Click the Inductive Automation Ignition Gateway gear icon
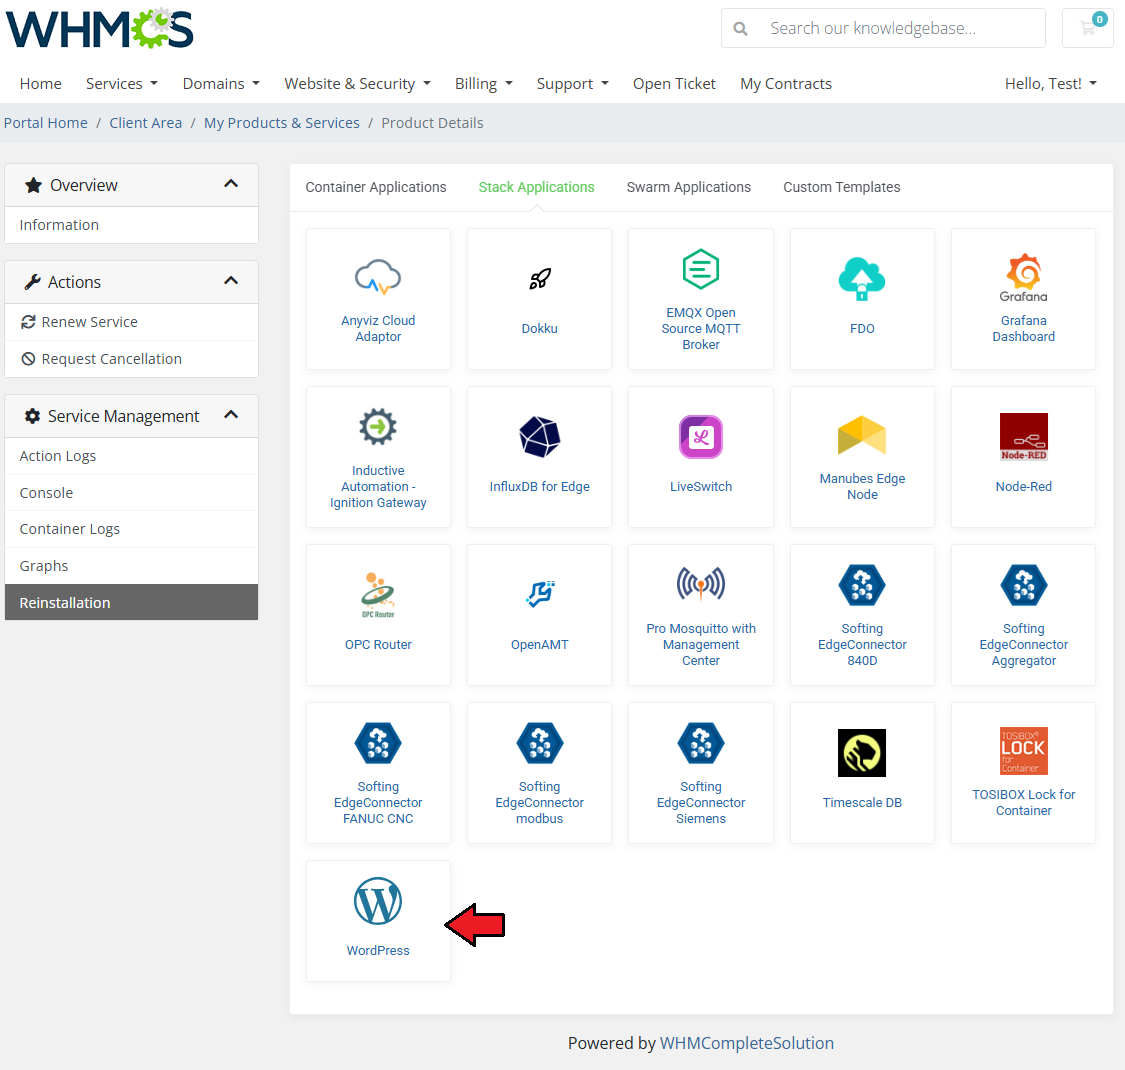Screen dimensions: 1125x1070 click(378, 427)
